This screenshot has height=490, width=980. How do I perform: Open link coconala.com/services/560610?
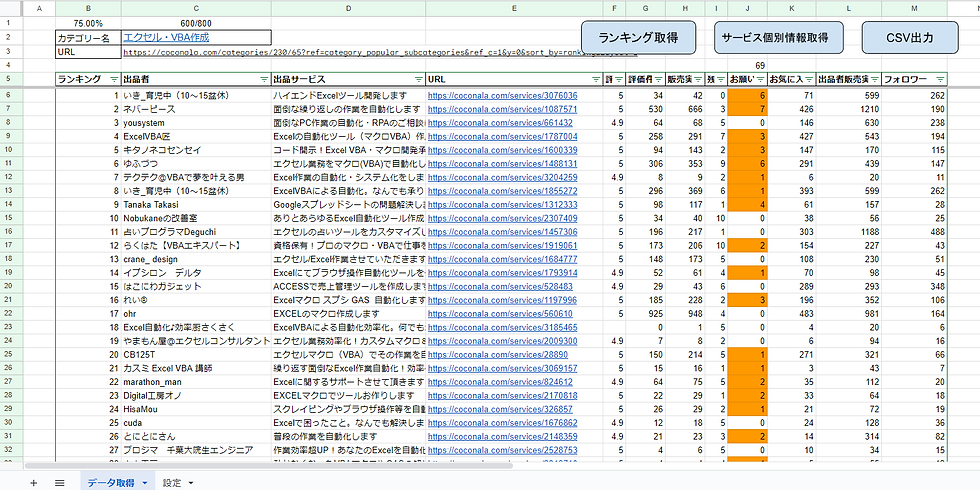coord(500,314)
